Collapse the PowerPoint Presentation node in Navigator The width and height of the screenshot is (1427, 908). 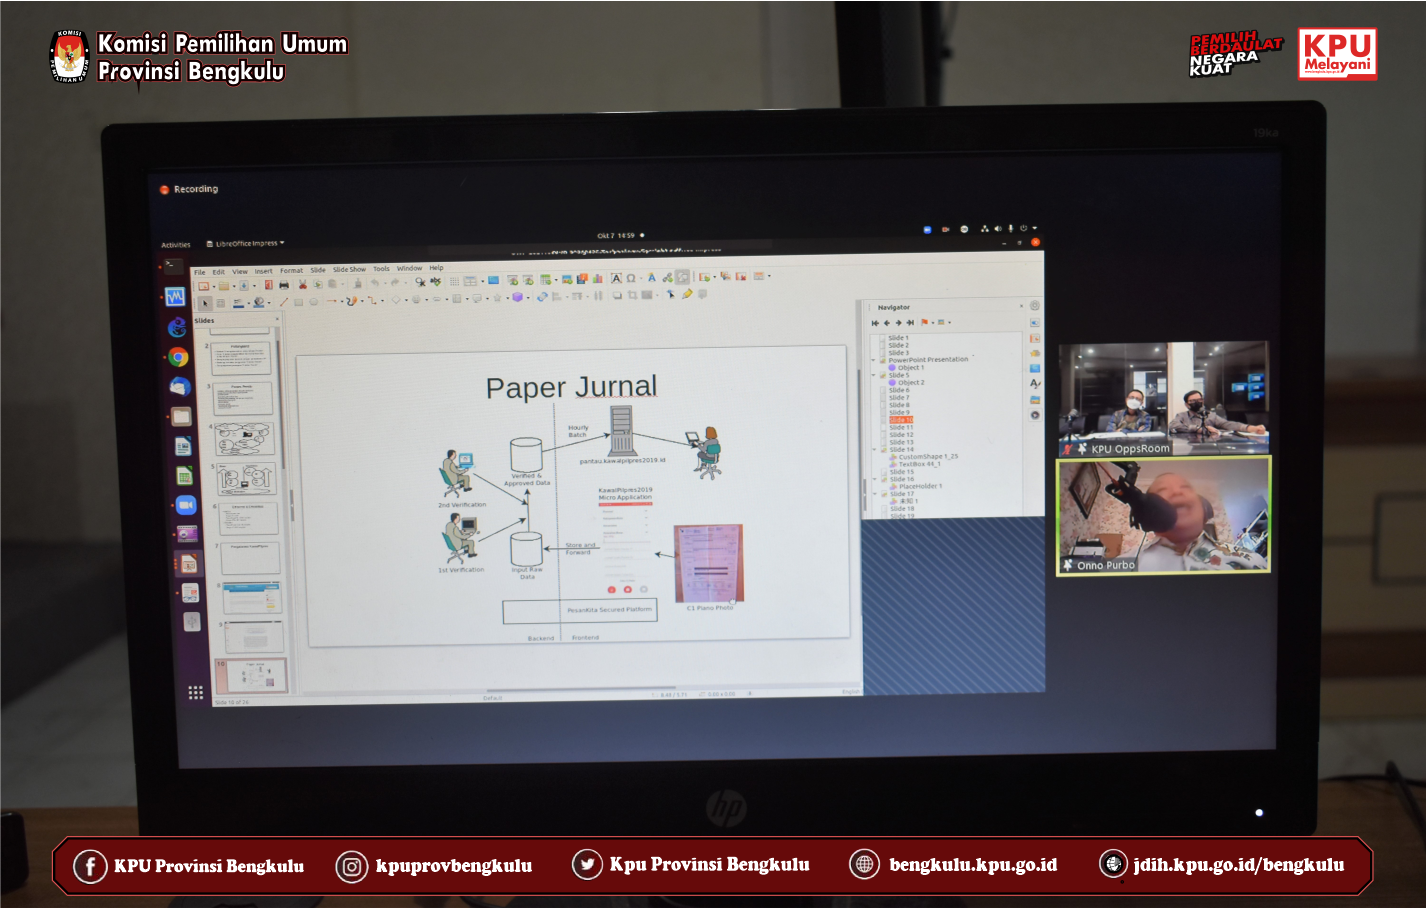[x=875, y=360]
